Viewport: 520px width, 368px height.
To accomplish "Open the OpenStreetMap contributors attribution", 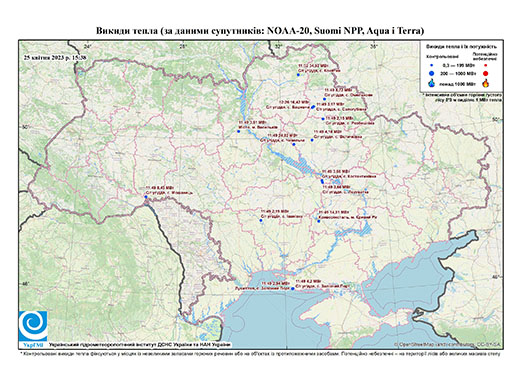I will [x=448, y=344].
